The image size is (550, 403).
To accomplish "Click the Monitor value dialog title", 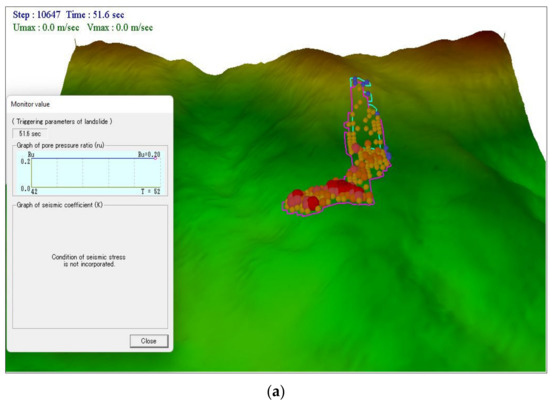I will tap(31, 104).
